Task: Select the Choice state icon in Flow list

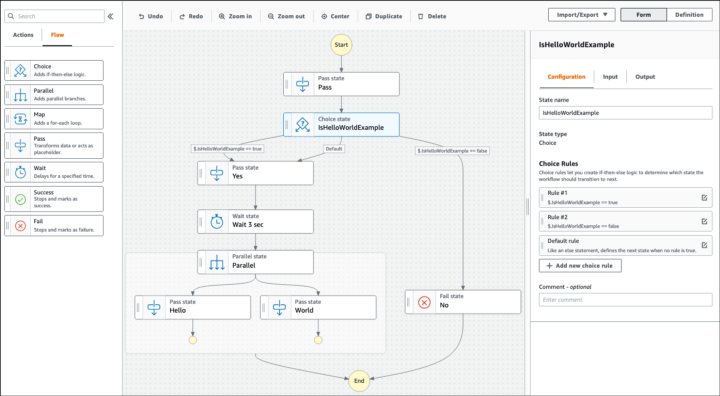Action: click(x=20, y=70)
